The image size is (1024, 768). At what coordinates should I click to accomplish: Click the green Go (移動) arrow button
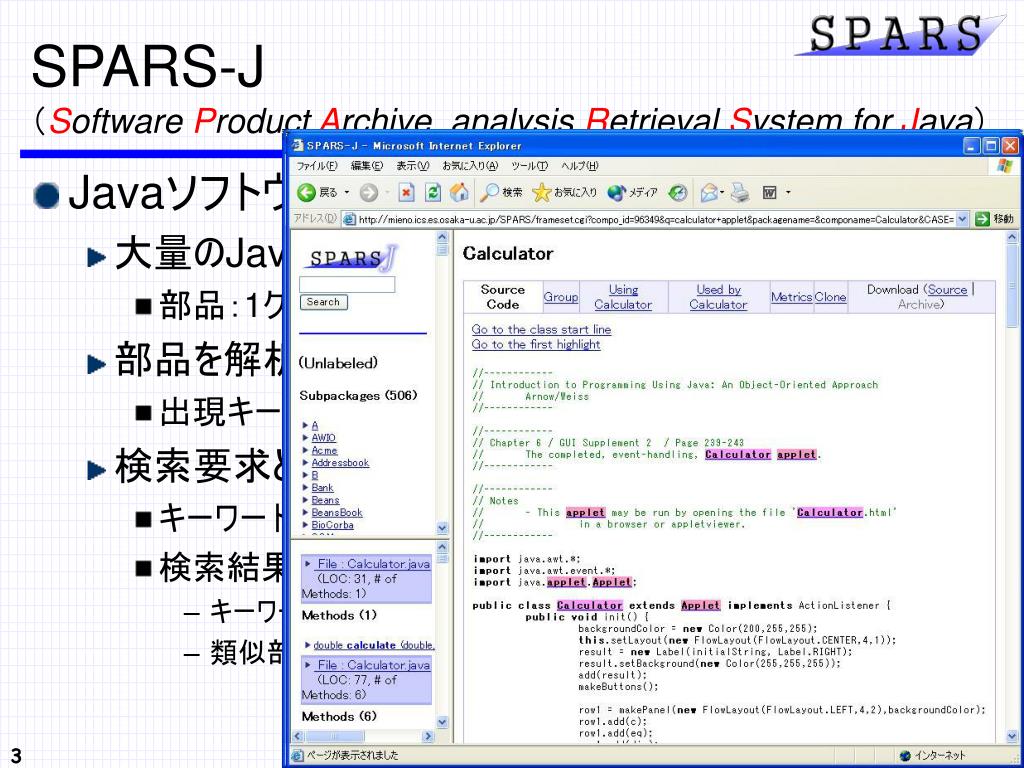(982, 219)
